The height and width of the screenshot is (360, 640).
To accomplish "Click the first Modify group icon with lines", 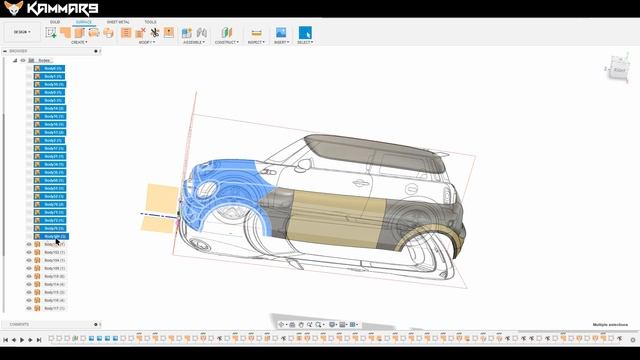I will point(126,33).
